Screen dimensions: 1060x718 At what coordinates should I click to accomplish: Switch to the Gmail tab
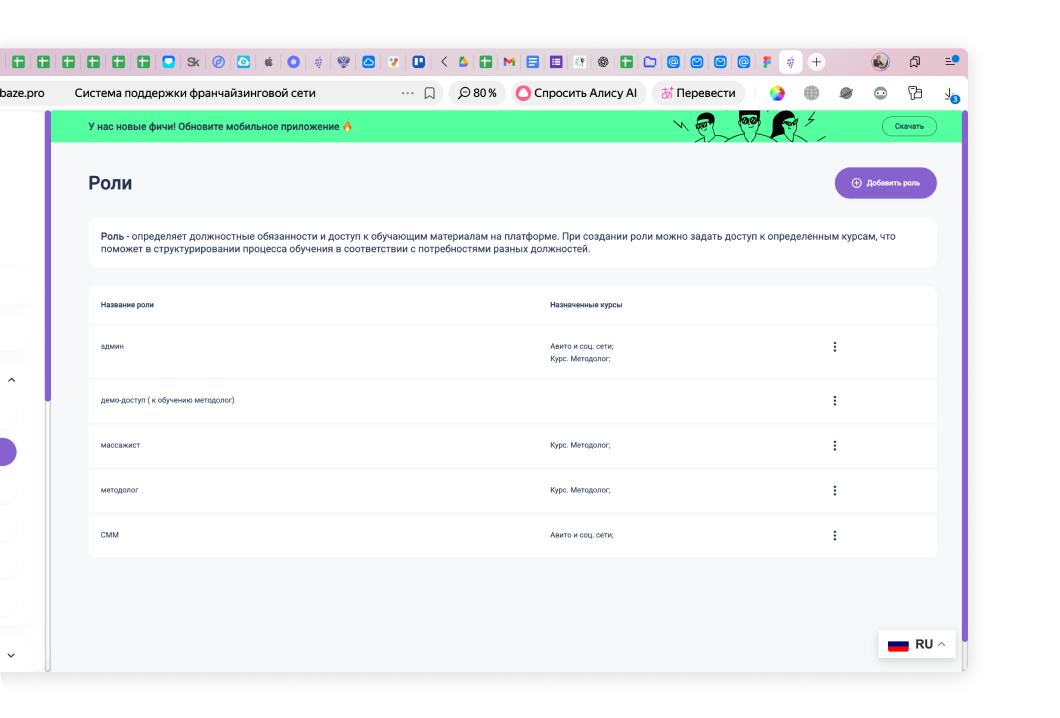pyautogui.click(x=509, y=62)
